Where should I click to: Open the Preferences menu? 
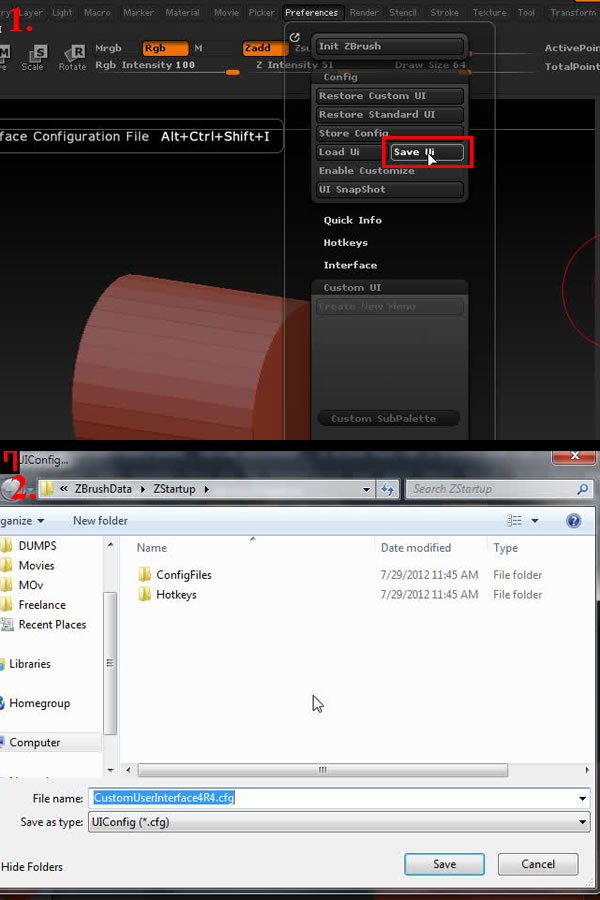[x=311, y=12]
